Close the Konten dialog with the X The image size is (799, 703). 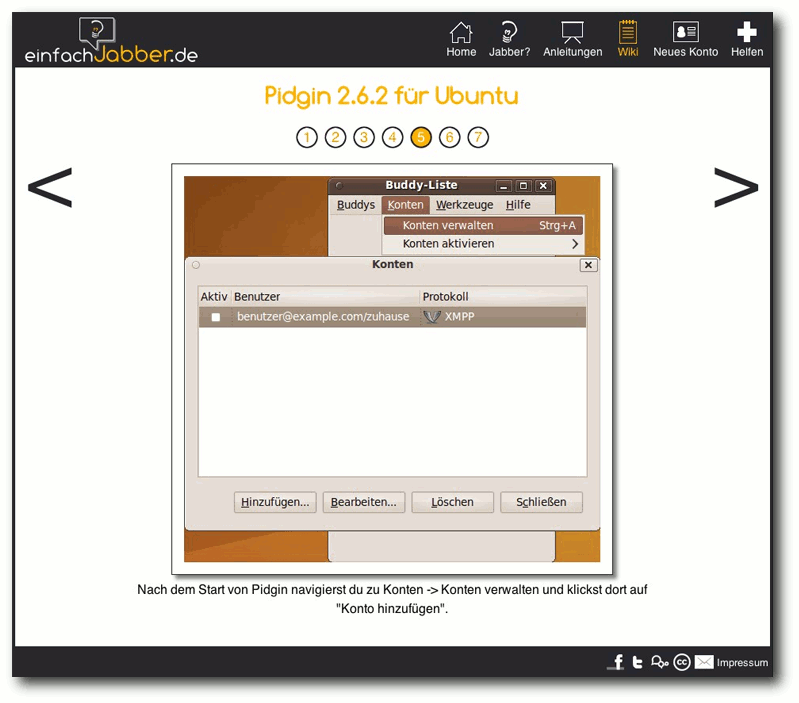point(589,265)
